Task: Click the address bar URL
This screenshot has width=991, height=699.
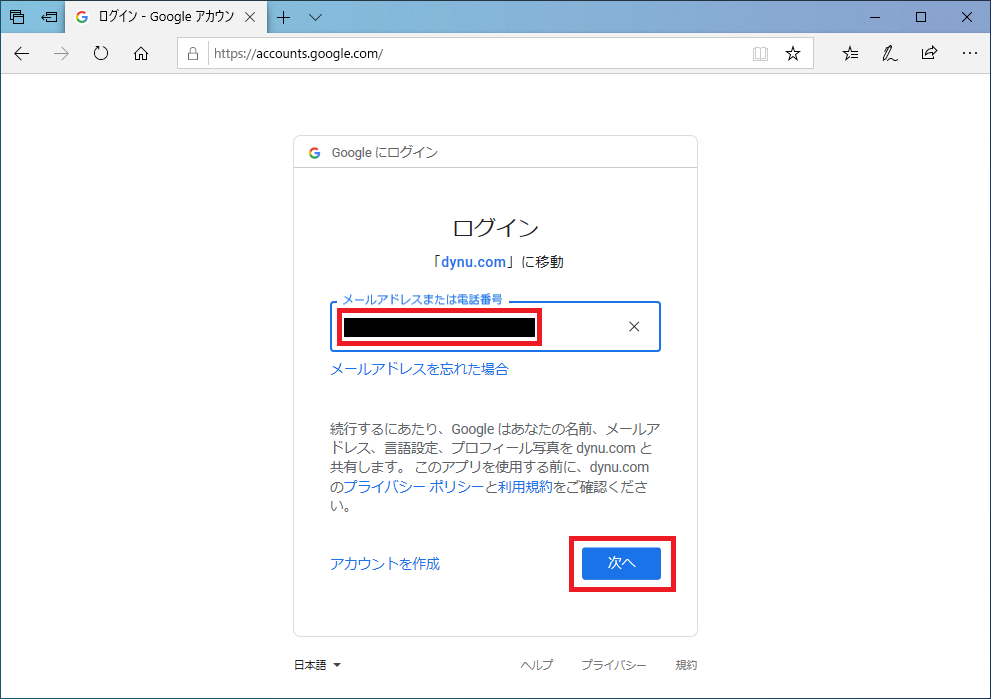Action: (298, 54)
